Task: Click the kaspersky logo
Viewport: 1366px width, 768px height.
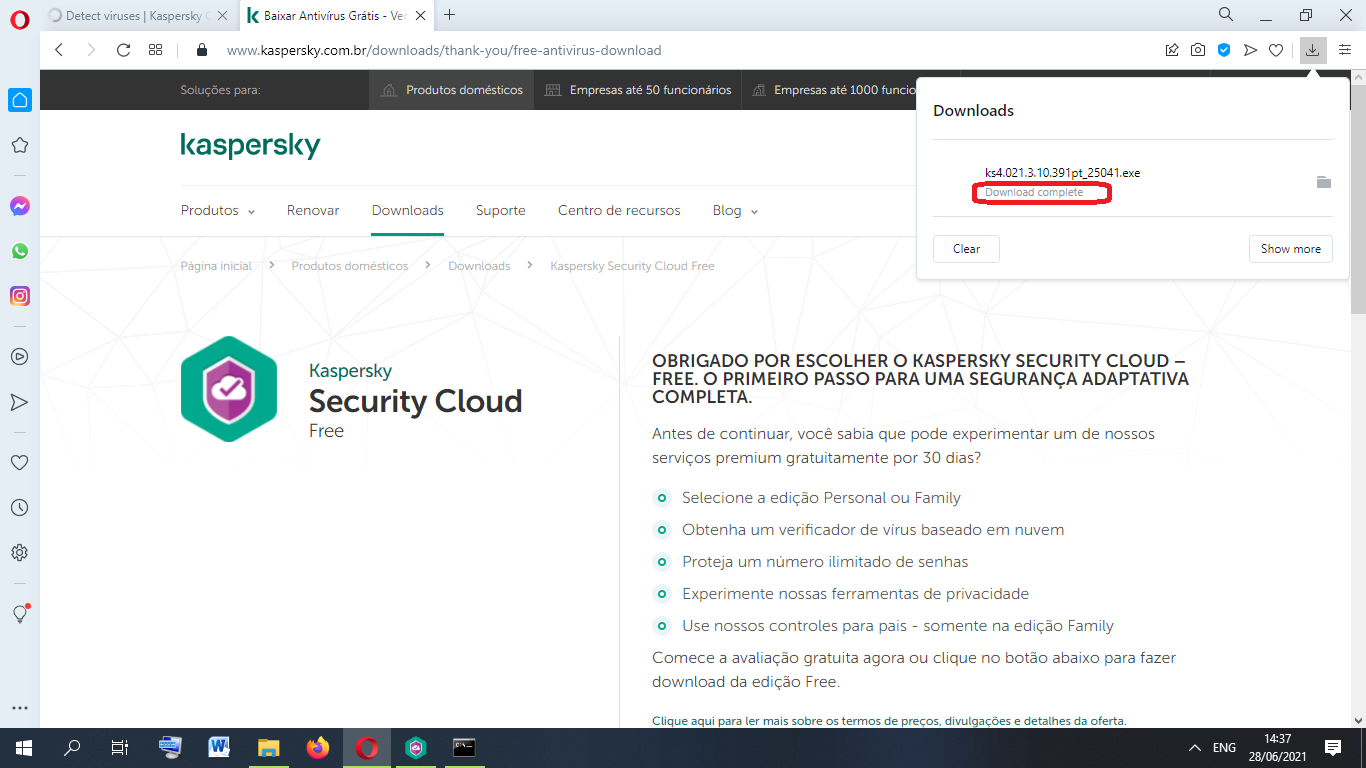Action: coord(250,146)
